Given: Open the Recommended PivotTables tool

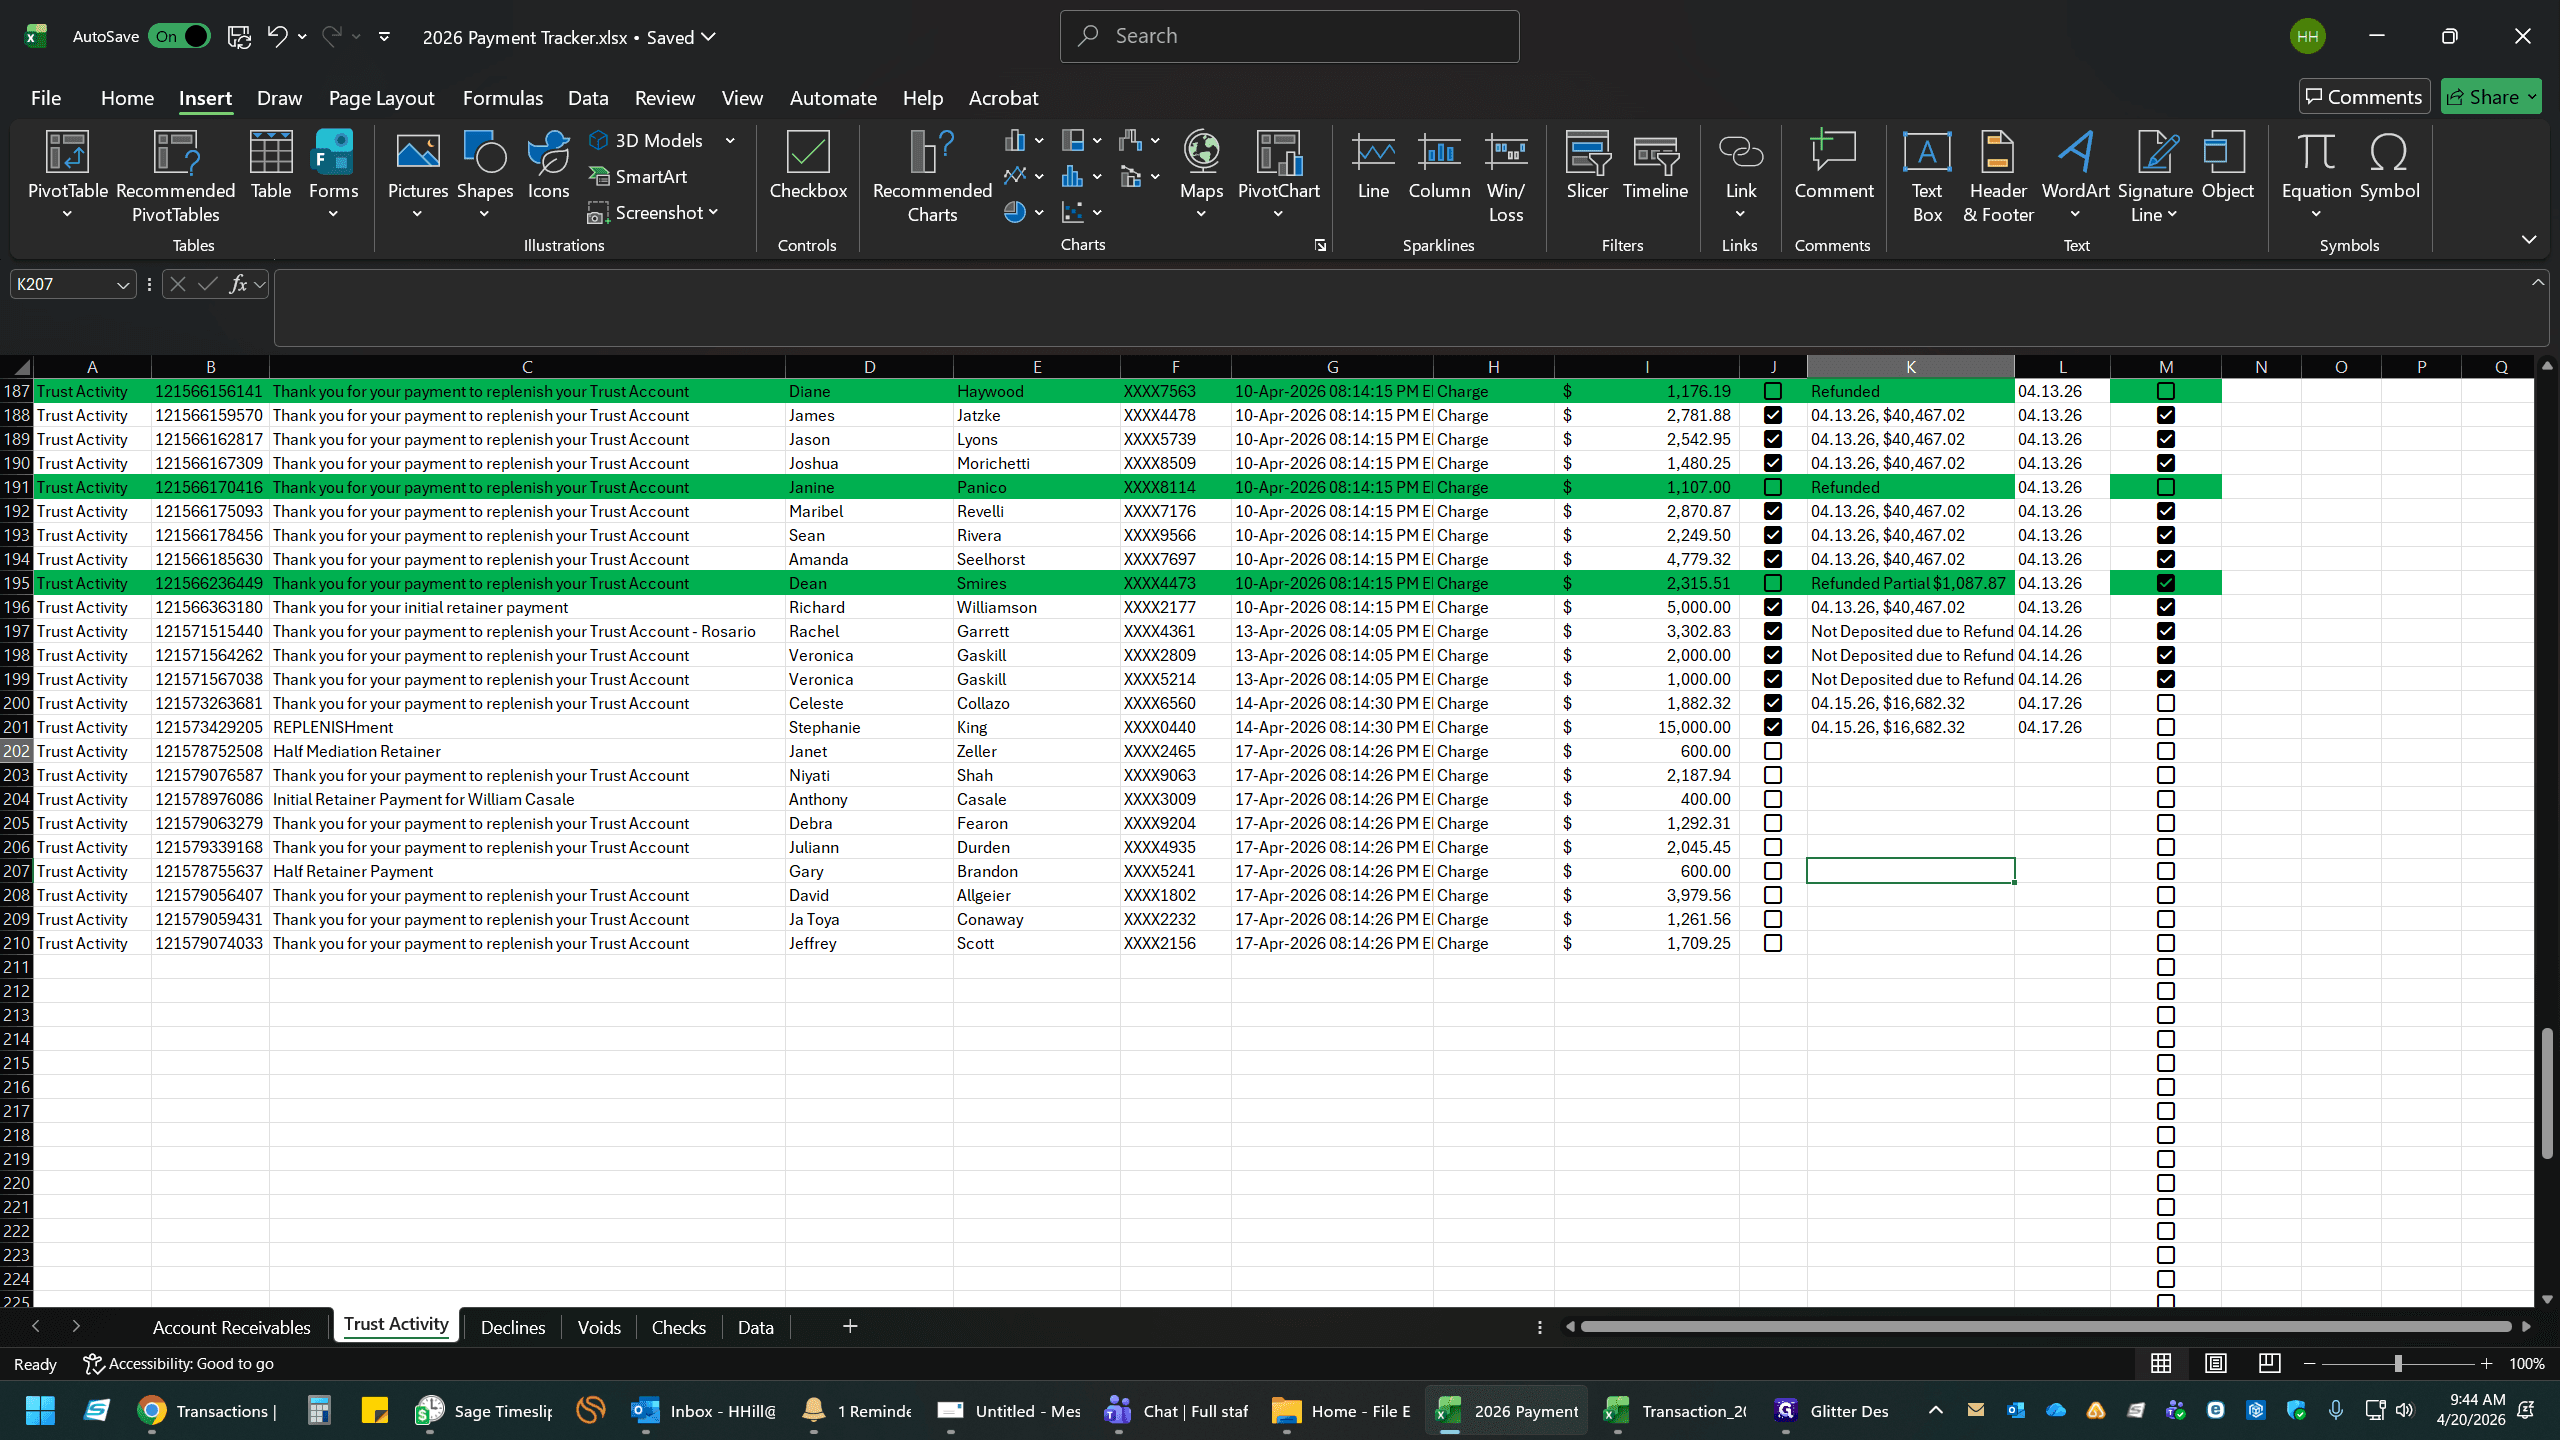Looking at the screenshot, I should click(x=175, y=175).
